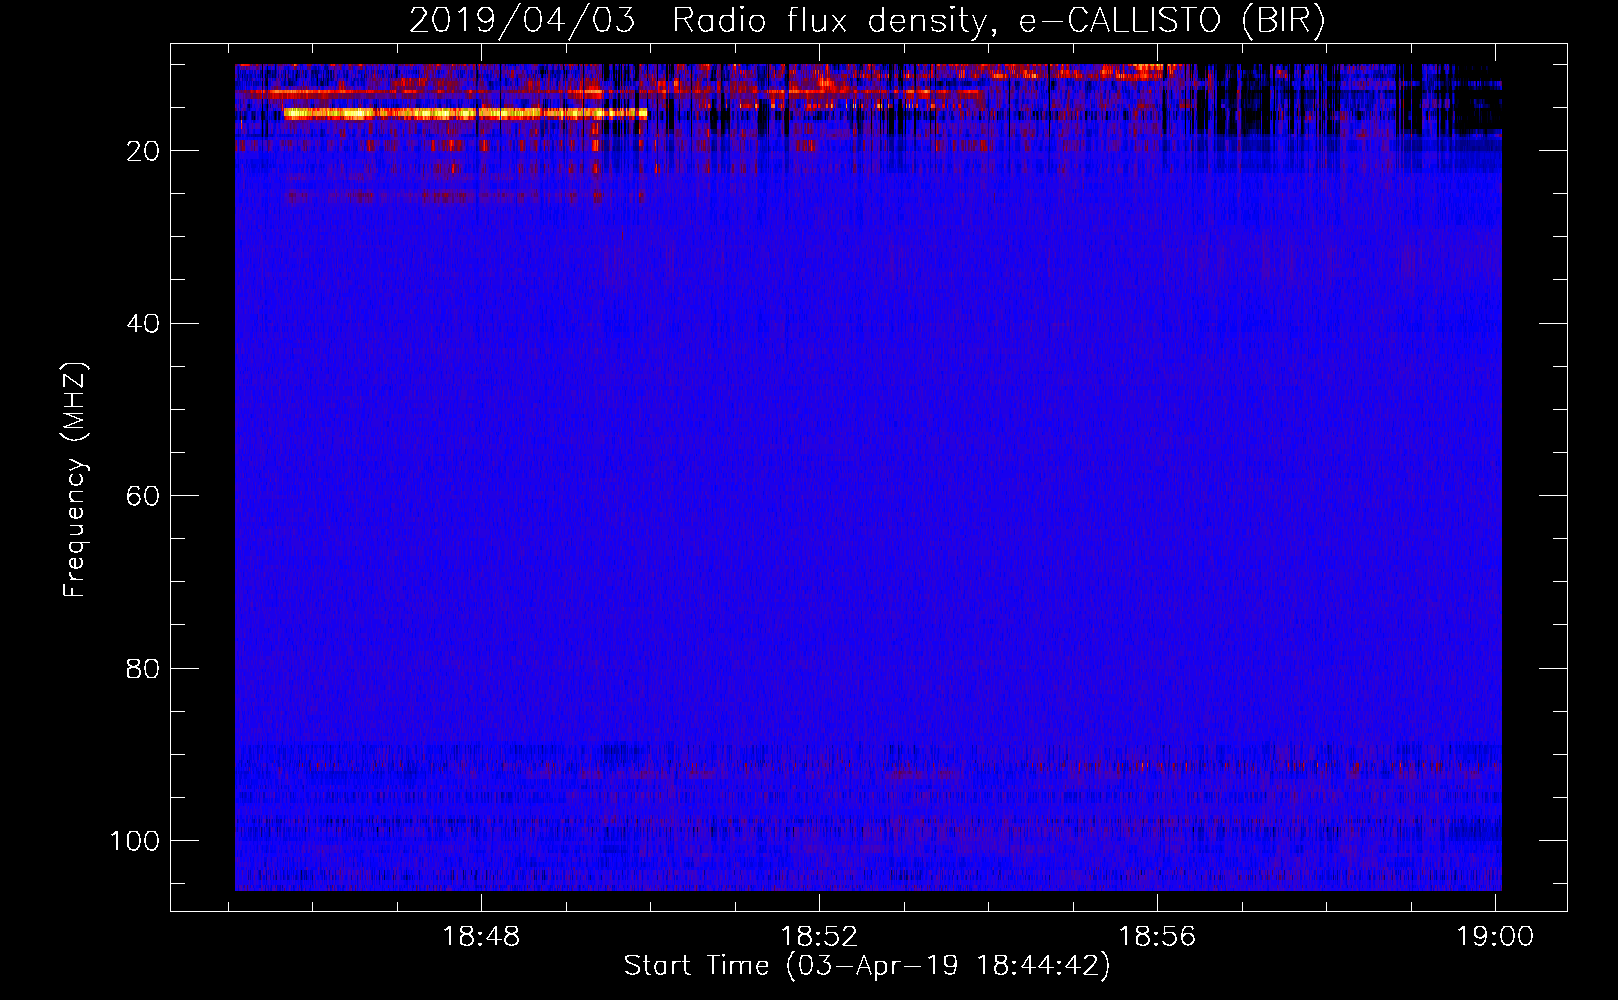The height and width of the screenshot is (1000, 1618).
Task: Click the plot title "Radio flux density, e-CALLISTO (BIR)"
Action: click(999, 21)
